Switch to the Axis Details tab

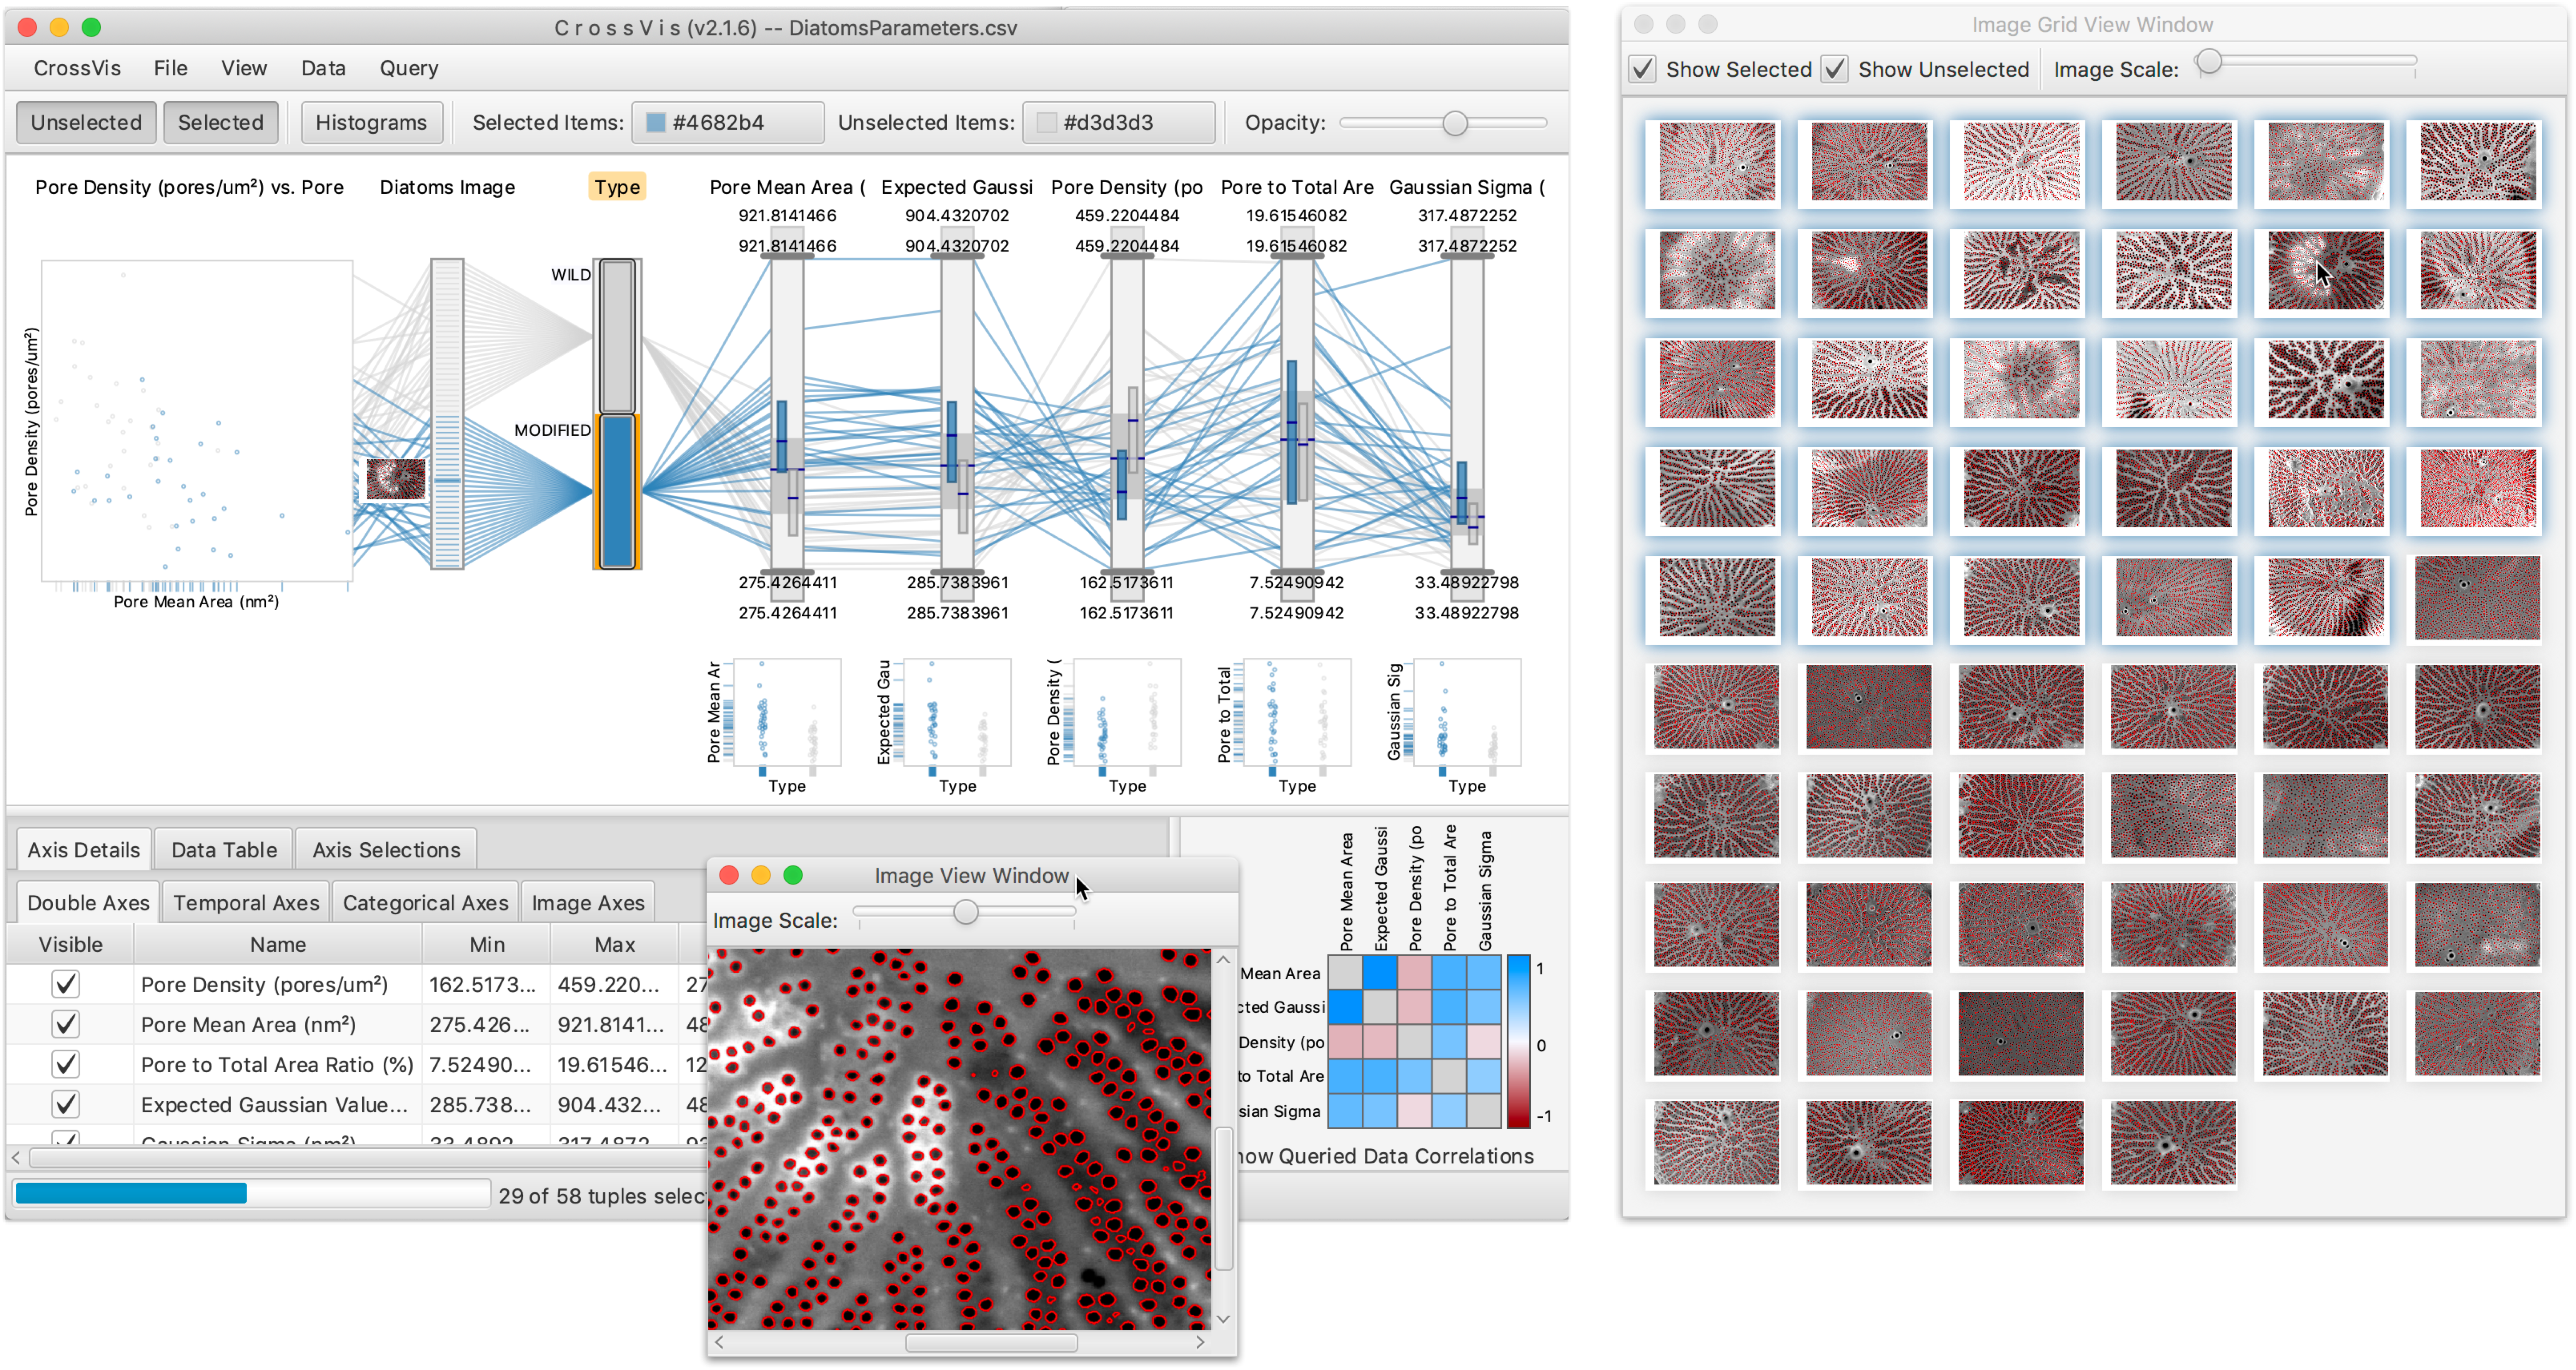point(84,850)
